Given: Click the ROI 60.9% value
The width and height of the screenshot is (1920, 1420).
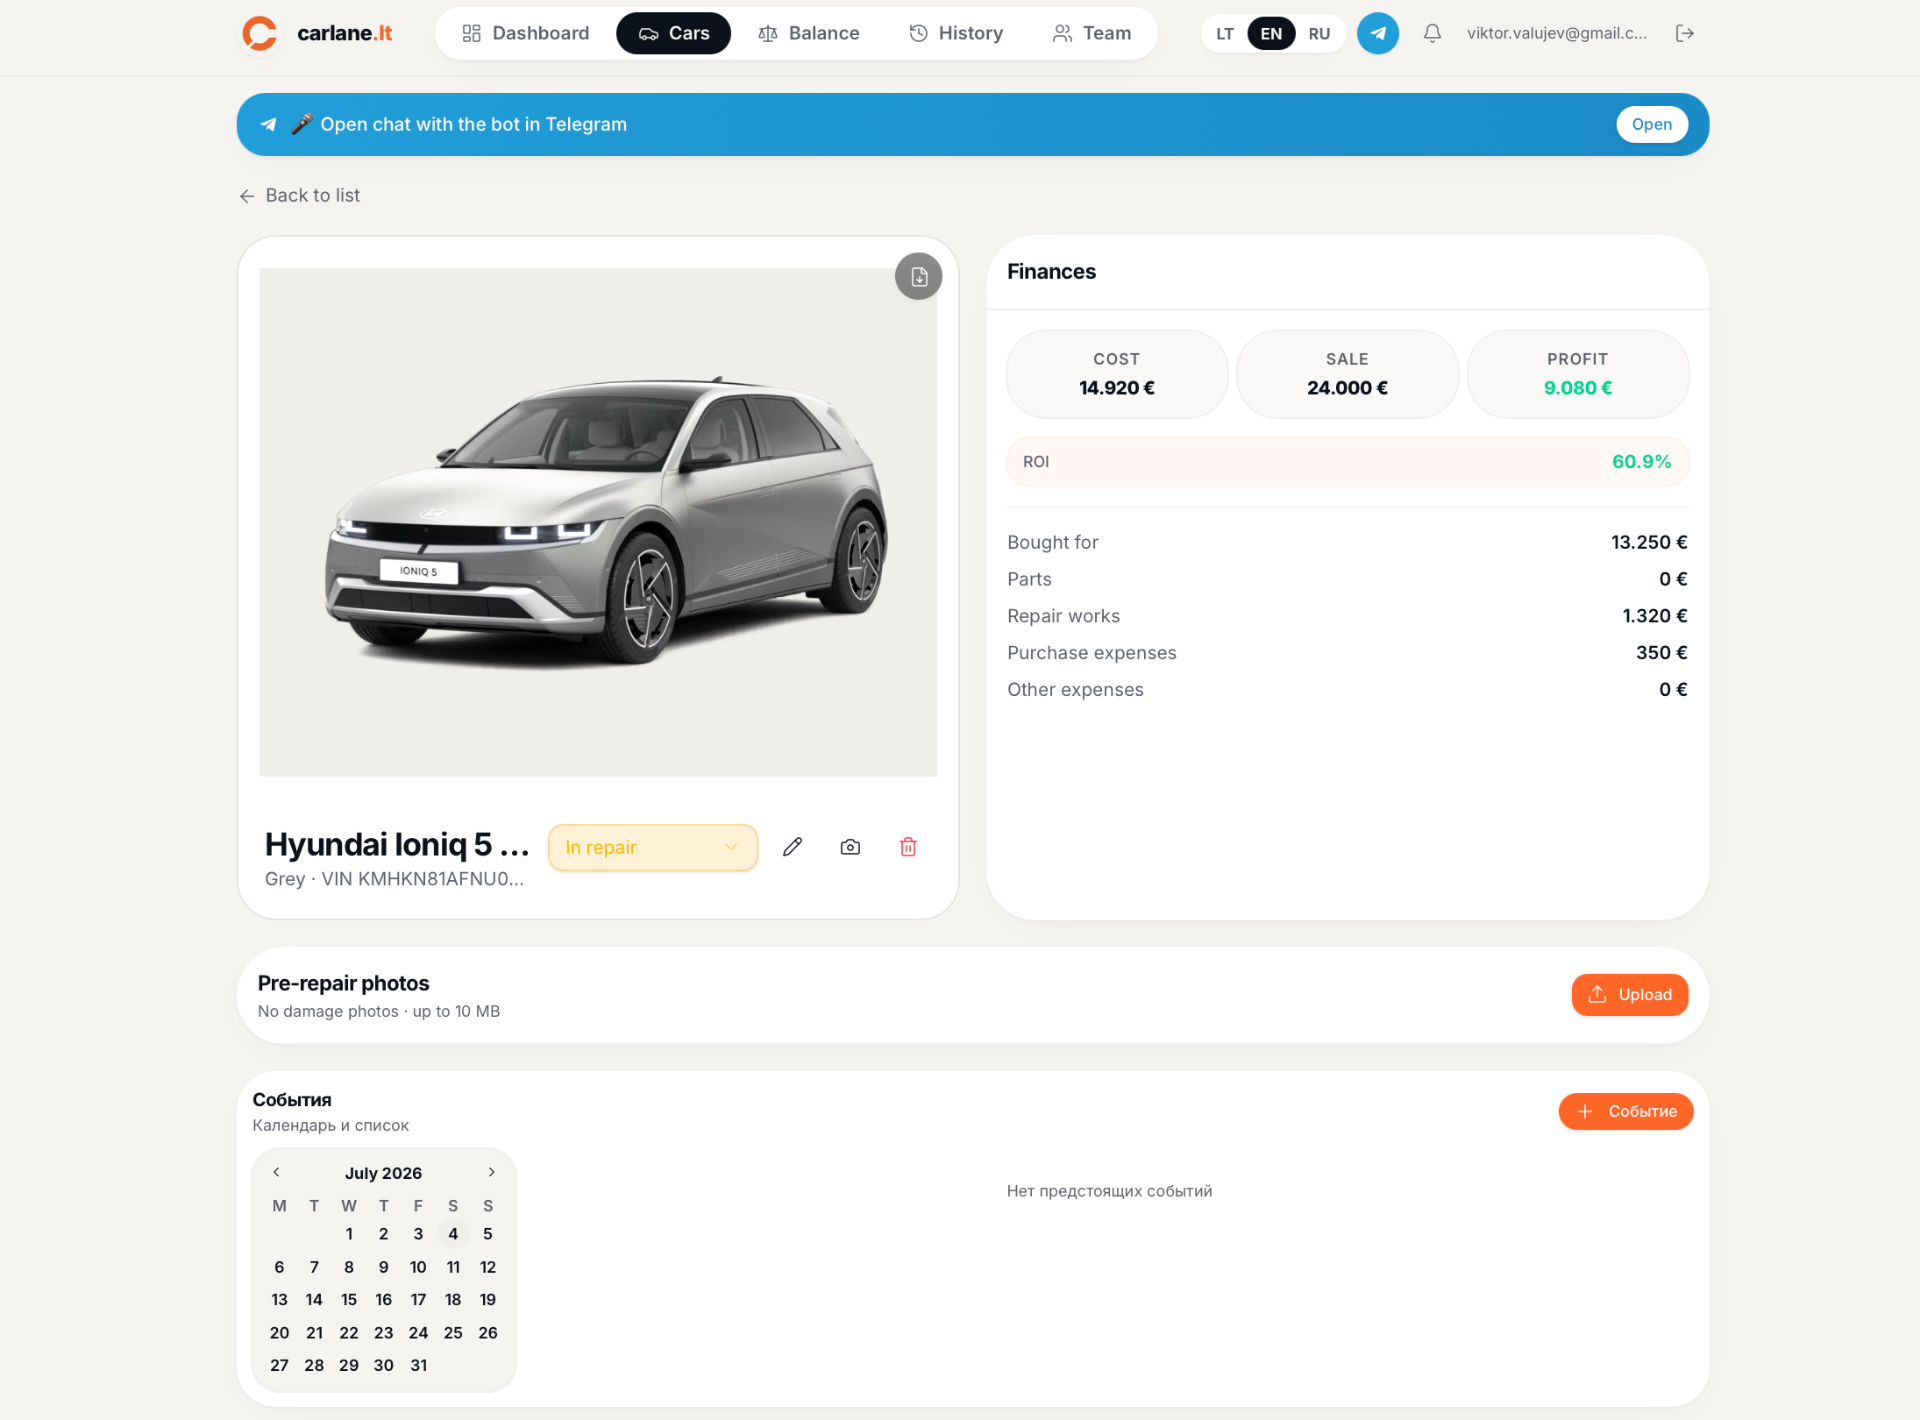Looking at the screenshot, I should point(1641,462).
